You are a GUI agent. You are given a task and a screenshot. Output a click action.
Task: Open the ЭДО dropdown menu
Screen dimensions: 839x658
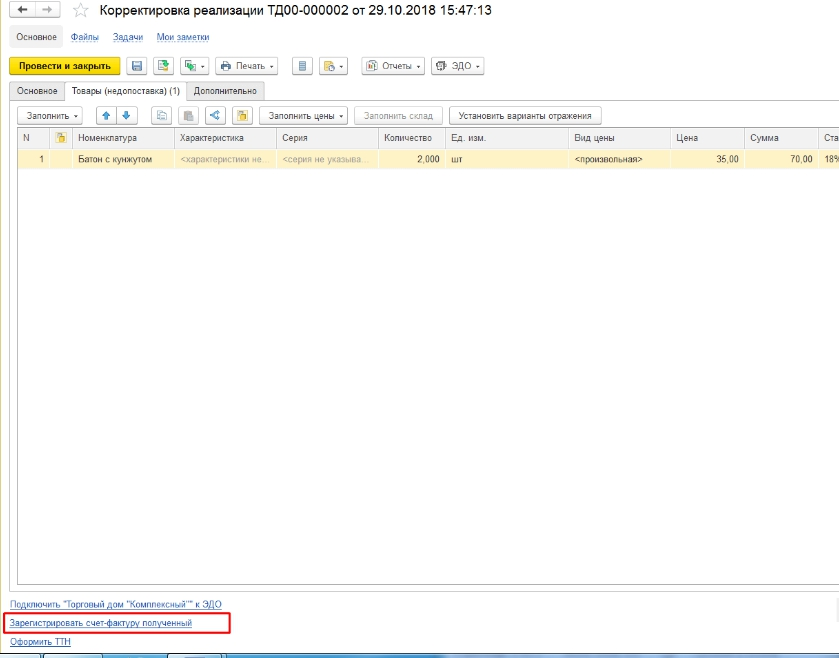457,66
